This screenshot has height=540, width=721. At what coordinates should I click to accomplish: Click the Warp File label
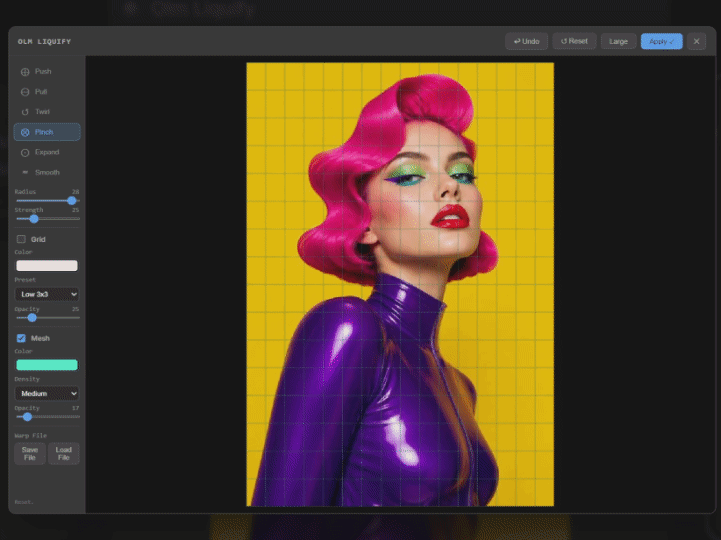pyautogui.click(x=30, y=436)
